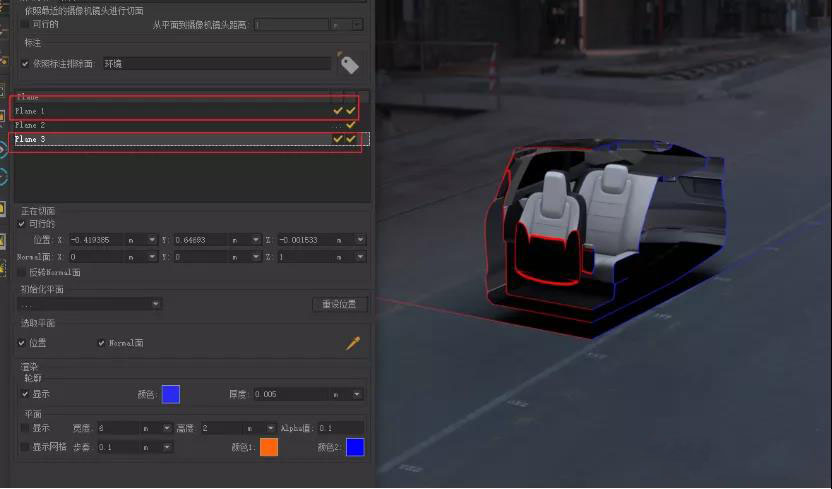Open the orange 颜色1 color swatch
Screen dimensions: 832x489
pyautogui.click(x=269, y=447)
